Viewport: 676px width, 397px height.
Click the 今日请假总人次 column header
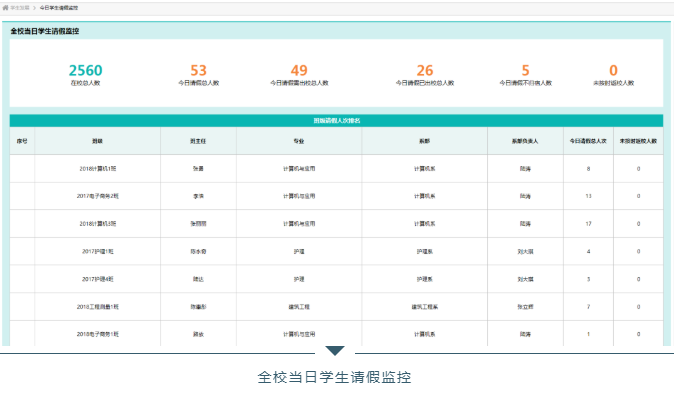588,141
